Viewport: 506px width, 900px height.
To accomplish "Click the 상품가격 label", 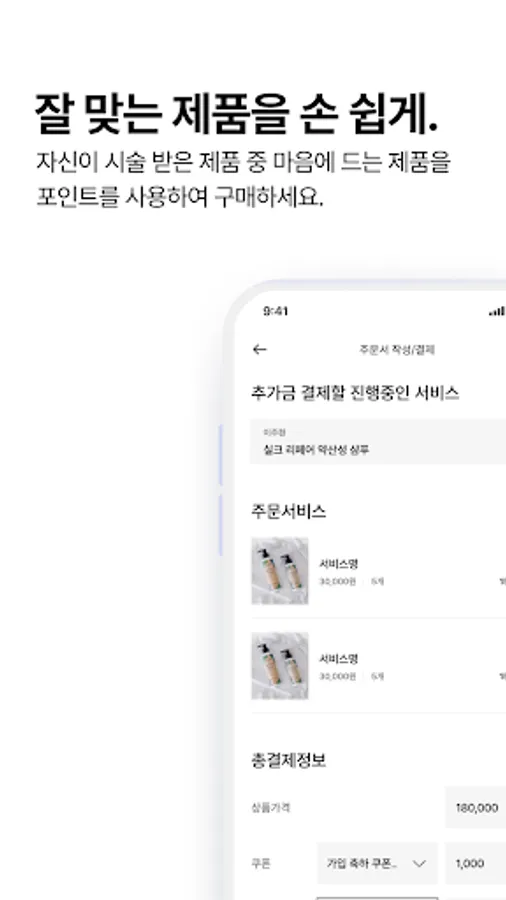I will [270, 808].
